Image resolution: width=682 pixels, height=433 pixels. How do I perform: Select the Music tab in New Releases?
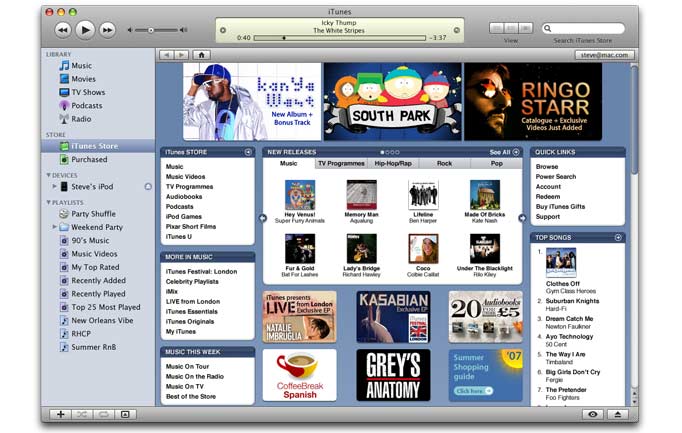(x=288, y=163)
